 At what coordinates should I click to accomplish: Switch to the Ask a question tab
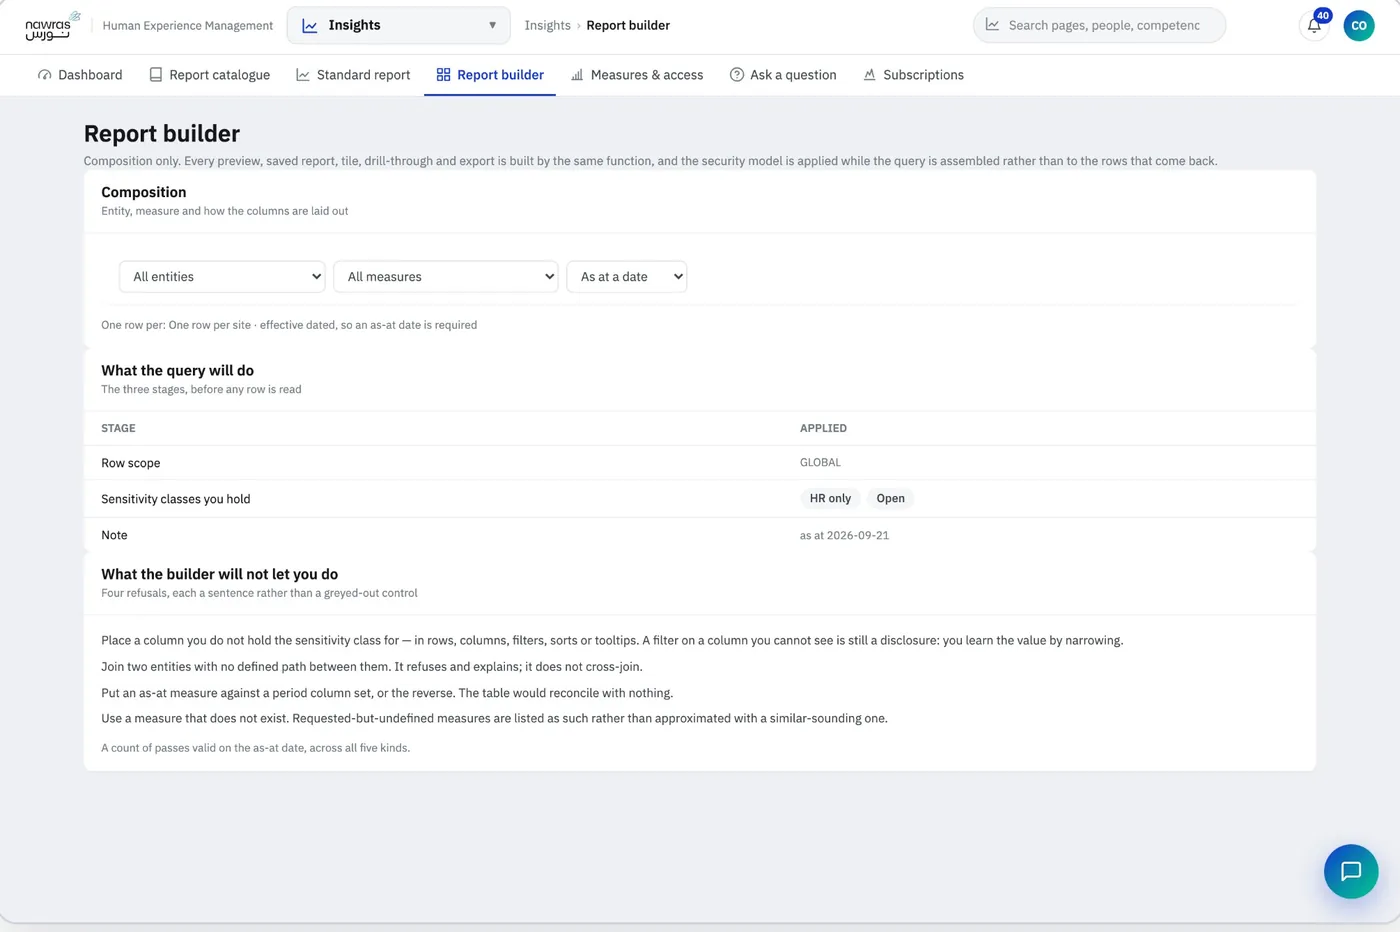tap(783, 75)
